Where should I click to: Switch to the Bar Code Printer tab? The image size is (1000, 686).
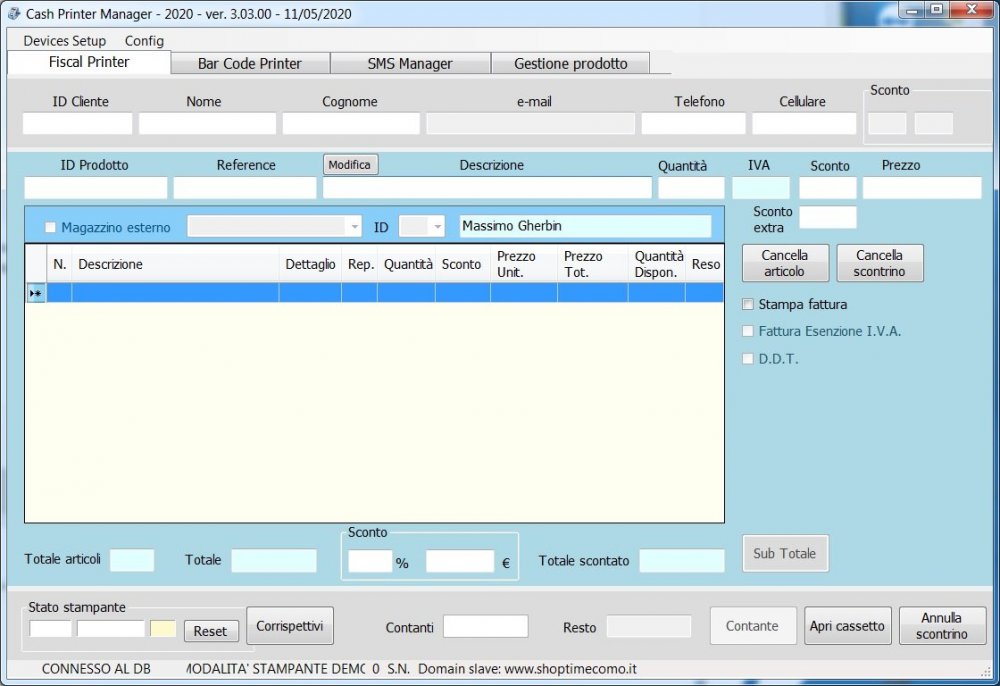point(249,64)
